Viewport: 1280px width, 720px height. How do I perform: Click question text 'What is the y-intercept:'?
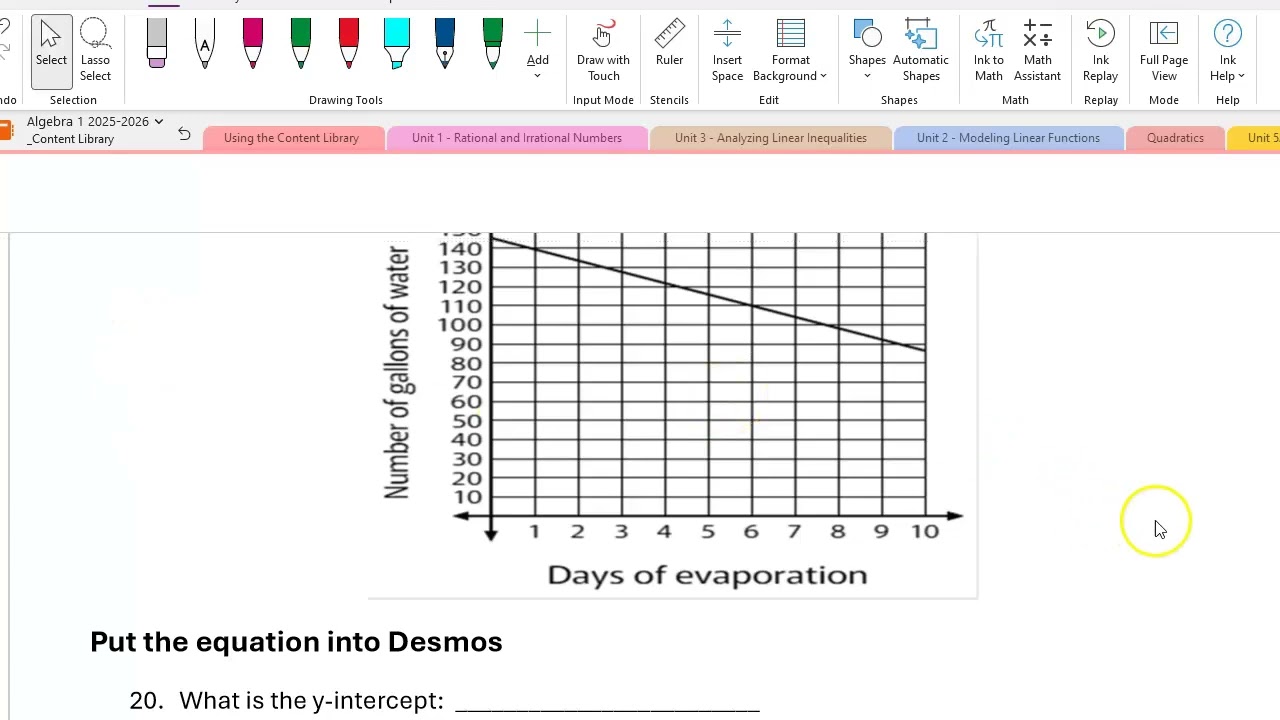tap(311, 701)
